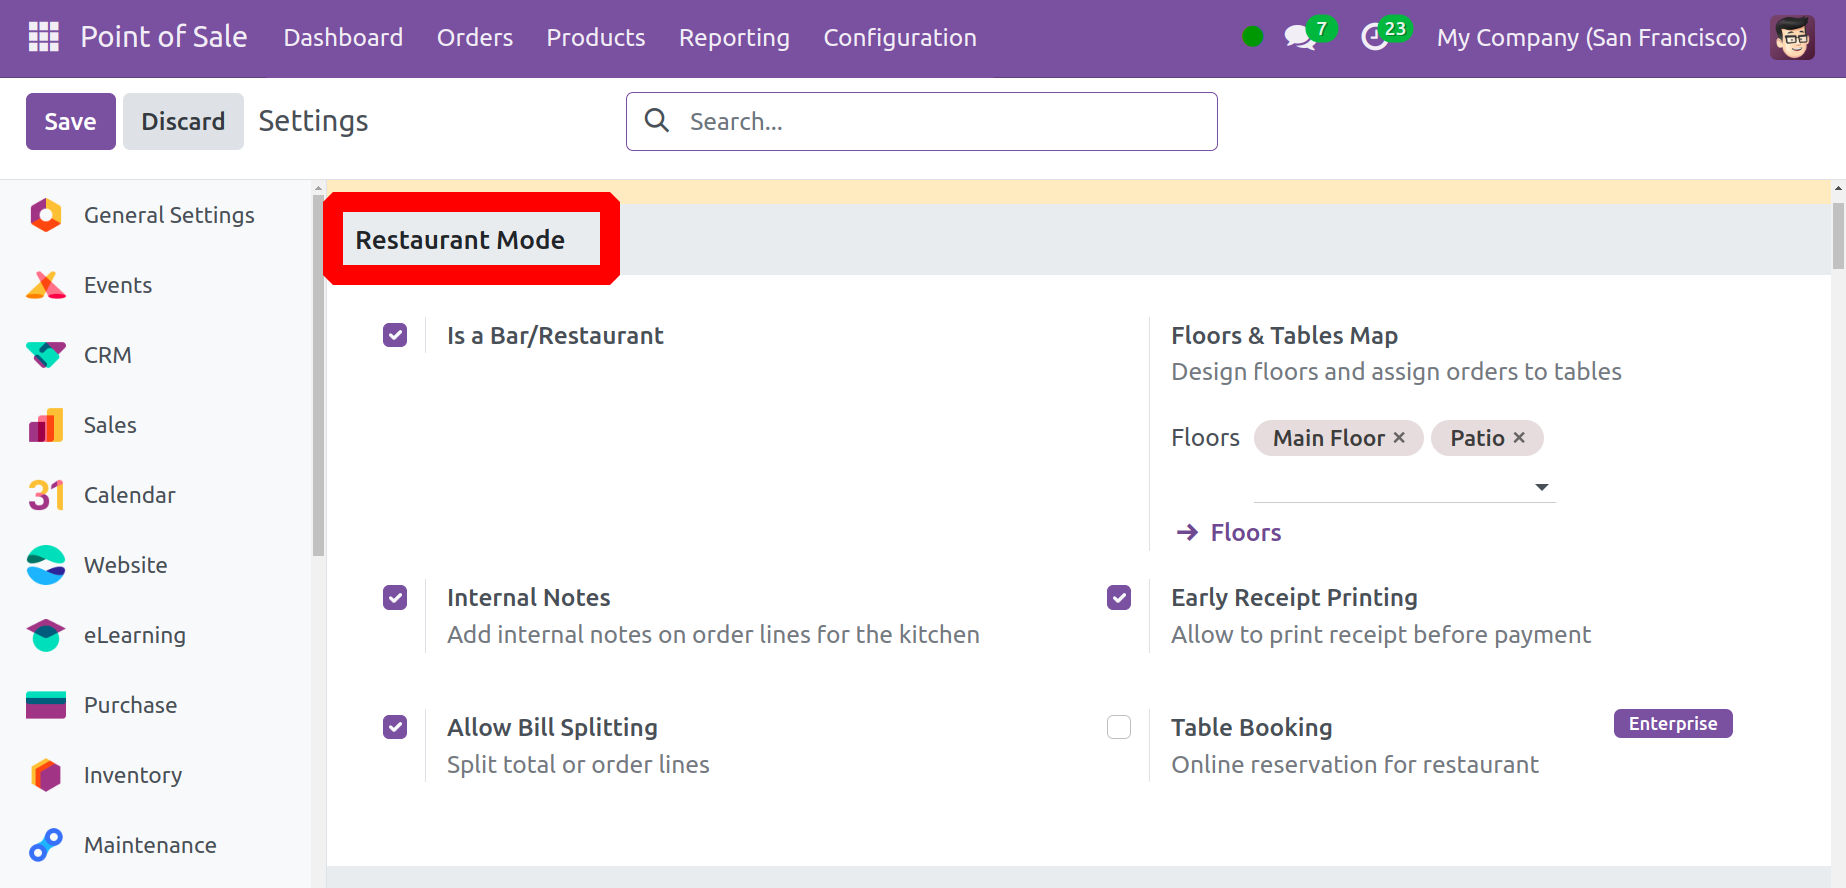Enable the Table Booking checkbox
Viewport: 1846px width, 888px height.
[1119, 727]
